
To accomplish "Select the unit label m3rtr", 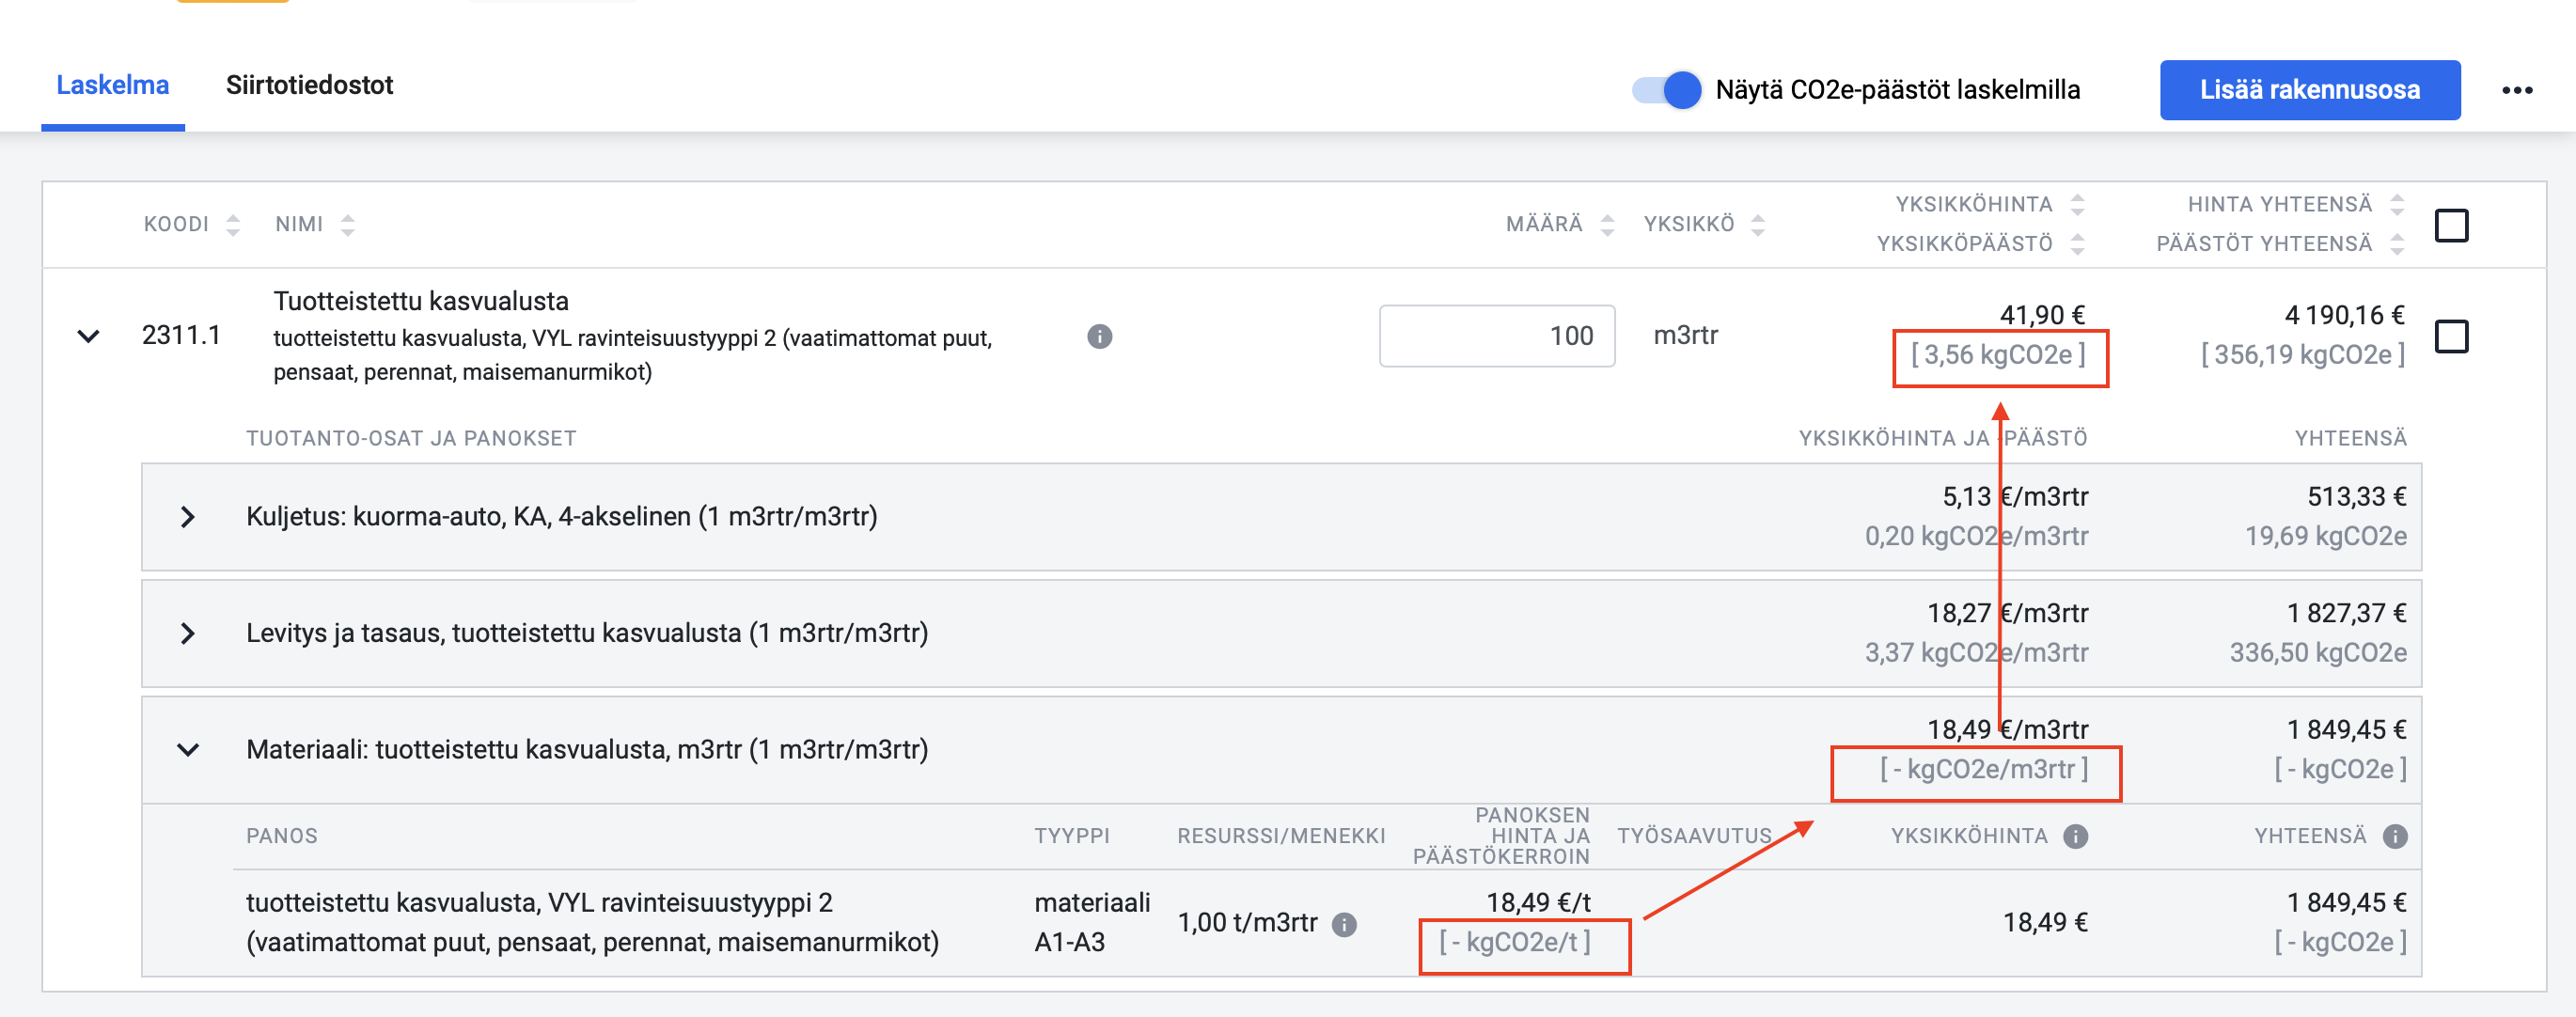I will click(x=1686, y=335).
